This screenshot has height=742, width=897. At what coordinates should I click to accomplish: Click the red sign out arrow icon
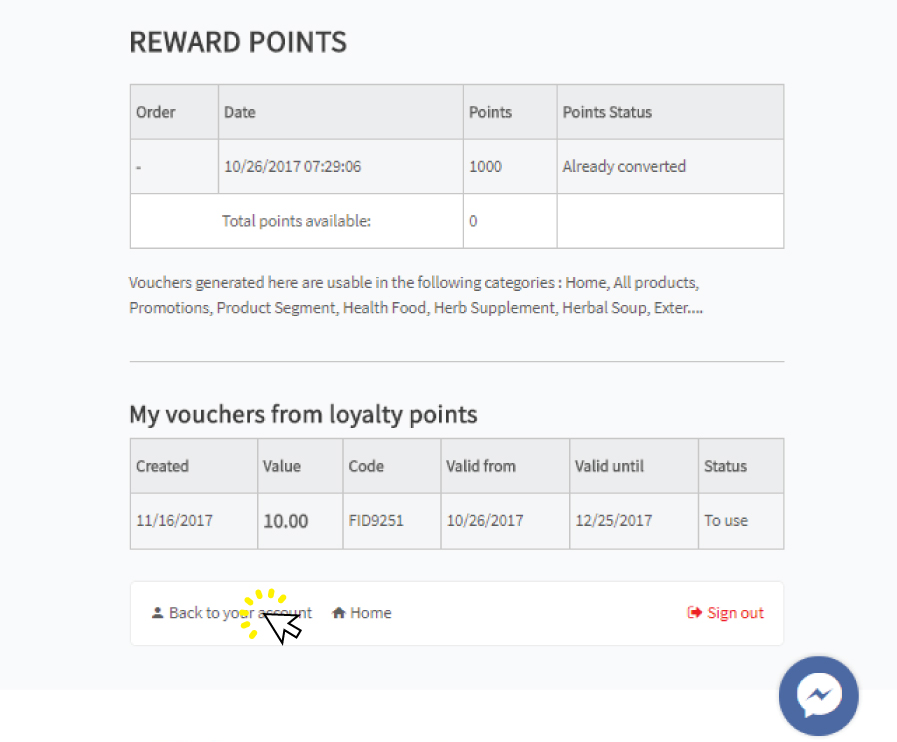pyautogui.click(x=694, y=613)
